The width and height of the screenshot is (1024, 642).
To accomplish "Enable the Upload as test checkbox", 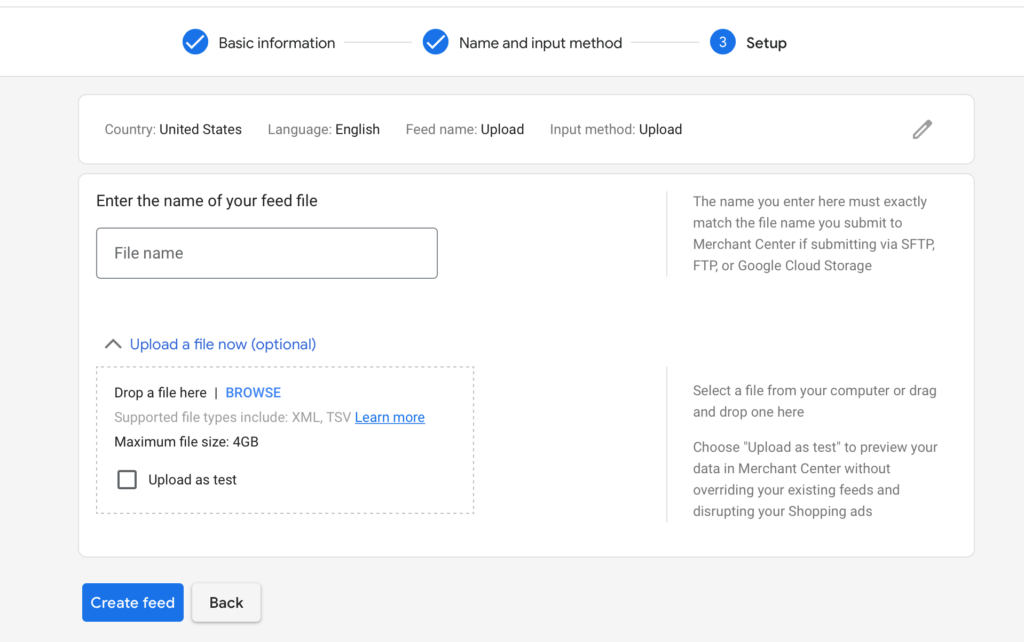I will [x=127, y=479].
